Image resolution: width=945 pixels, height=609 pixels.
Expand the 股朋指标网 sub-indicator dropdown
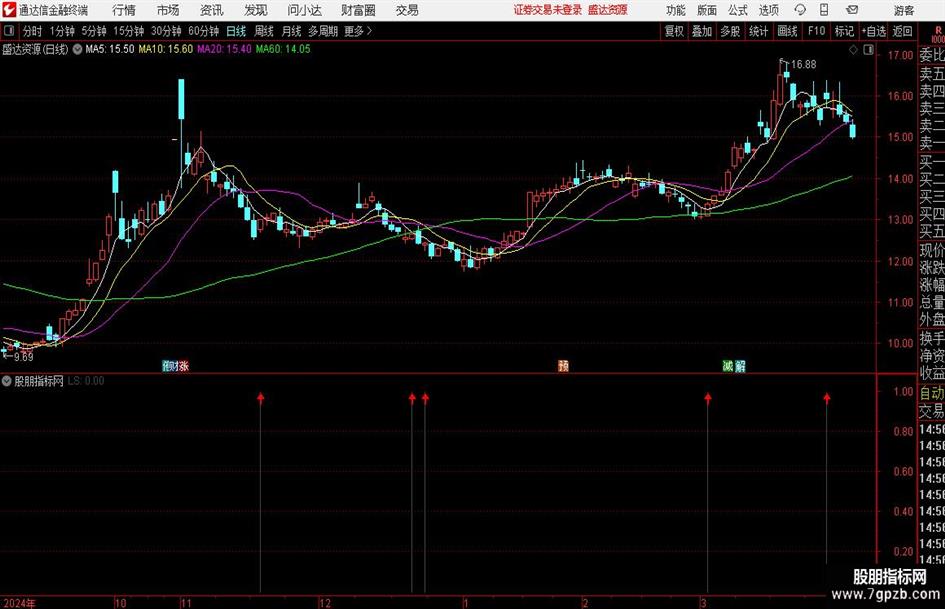(7, 381)
